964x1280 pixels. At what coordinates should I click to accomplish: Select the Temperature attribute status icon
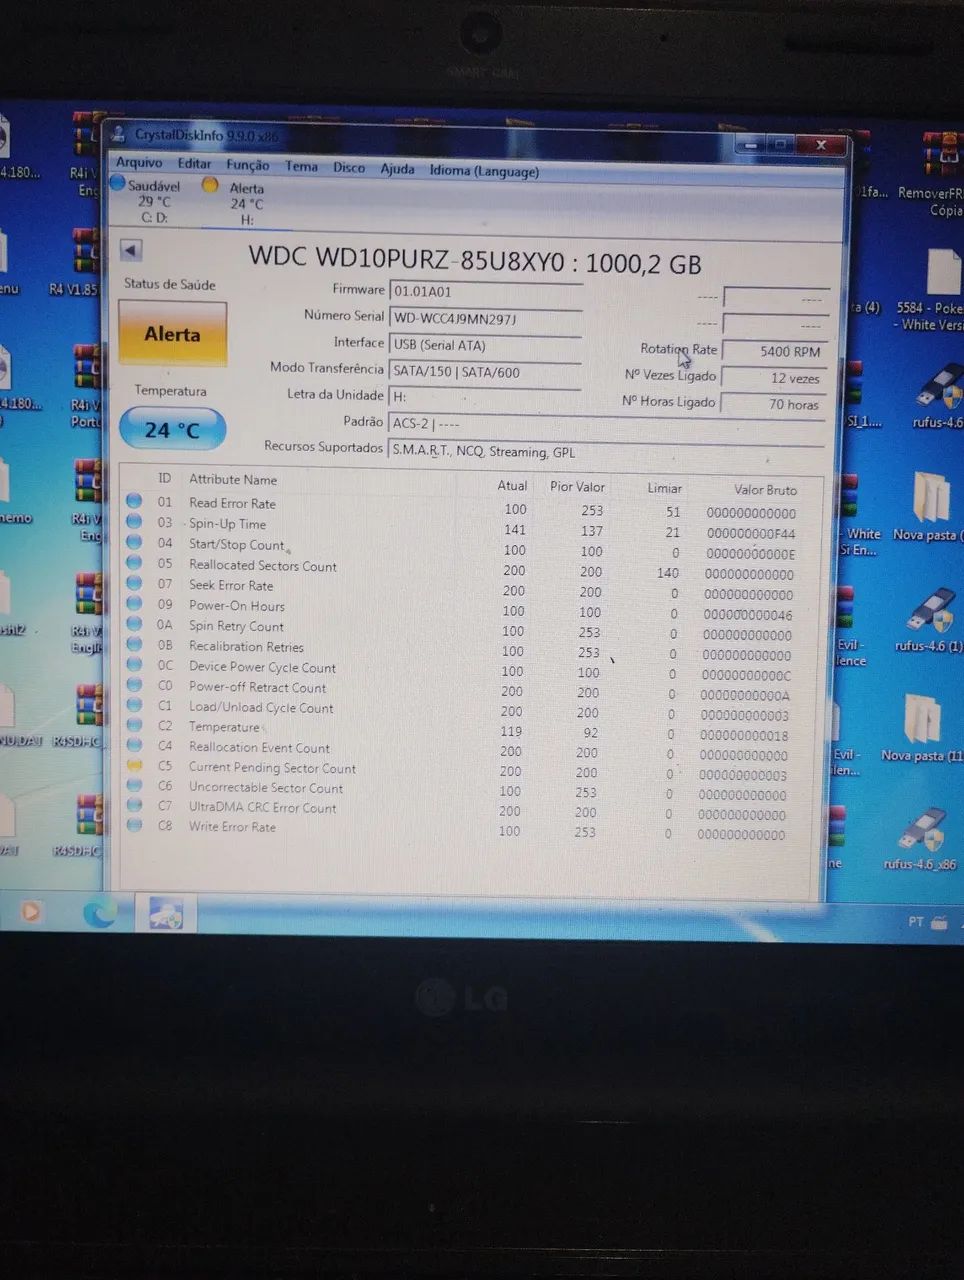[x=134, y=725]
